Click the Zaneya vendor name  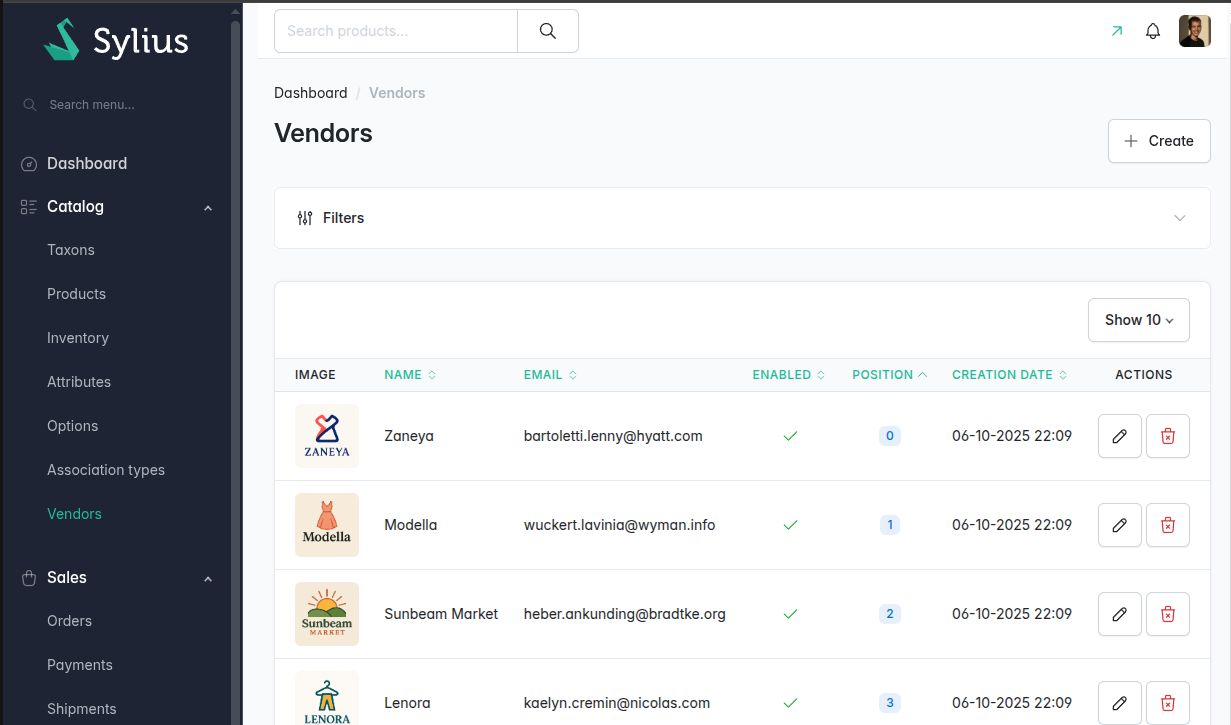pyautogui.click(x=409, y=436)
